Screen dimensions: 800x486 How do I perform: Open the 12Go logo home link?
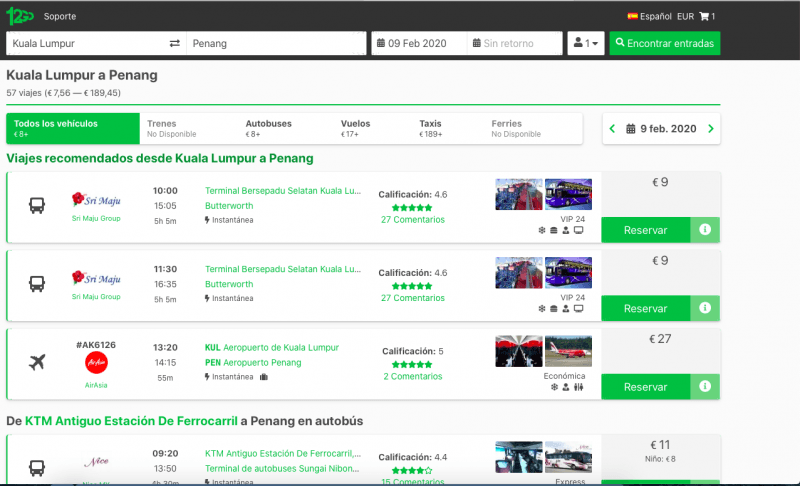[x=20, y=16]
